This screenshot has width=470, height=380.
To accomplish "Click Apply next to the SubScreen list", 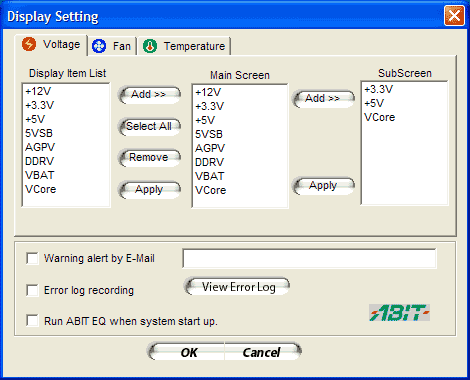I will [x=323, y=186].
